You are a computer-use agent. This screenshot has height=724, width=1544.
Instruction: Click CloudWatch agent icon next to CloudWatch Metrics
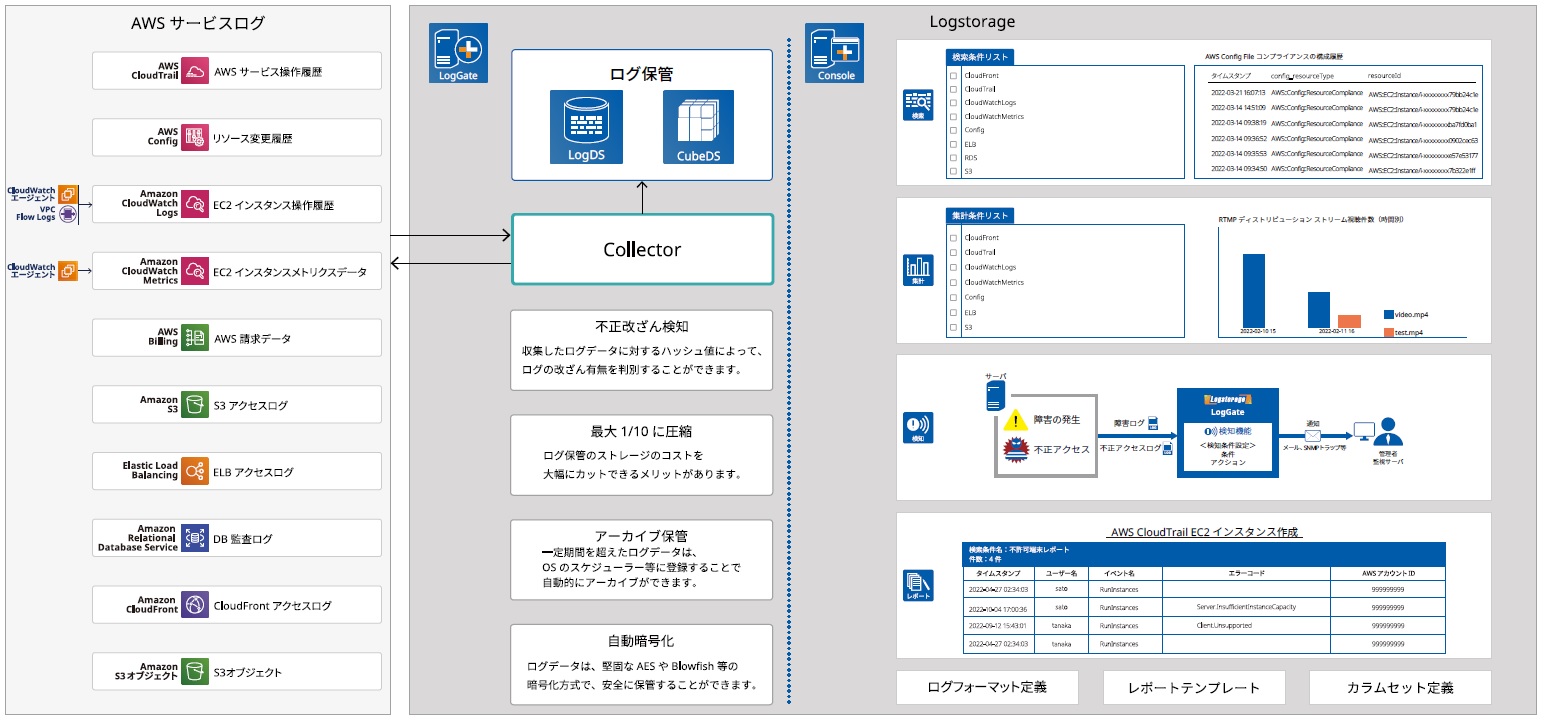pyautogui.click(x=68, y=270)
